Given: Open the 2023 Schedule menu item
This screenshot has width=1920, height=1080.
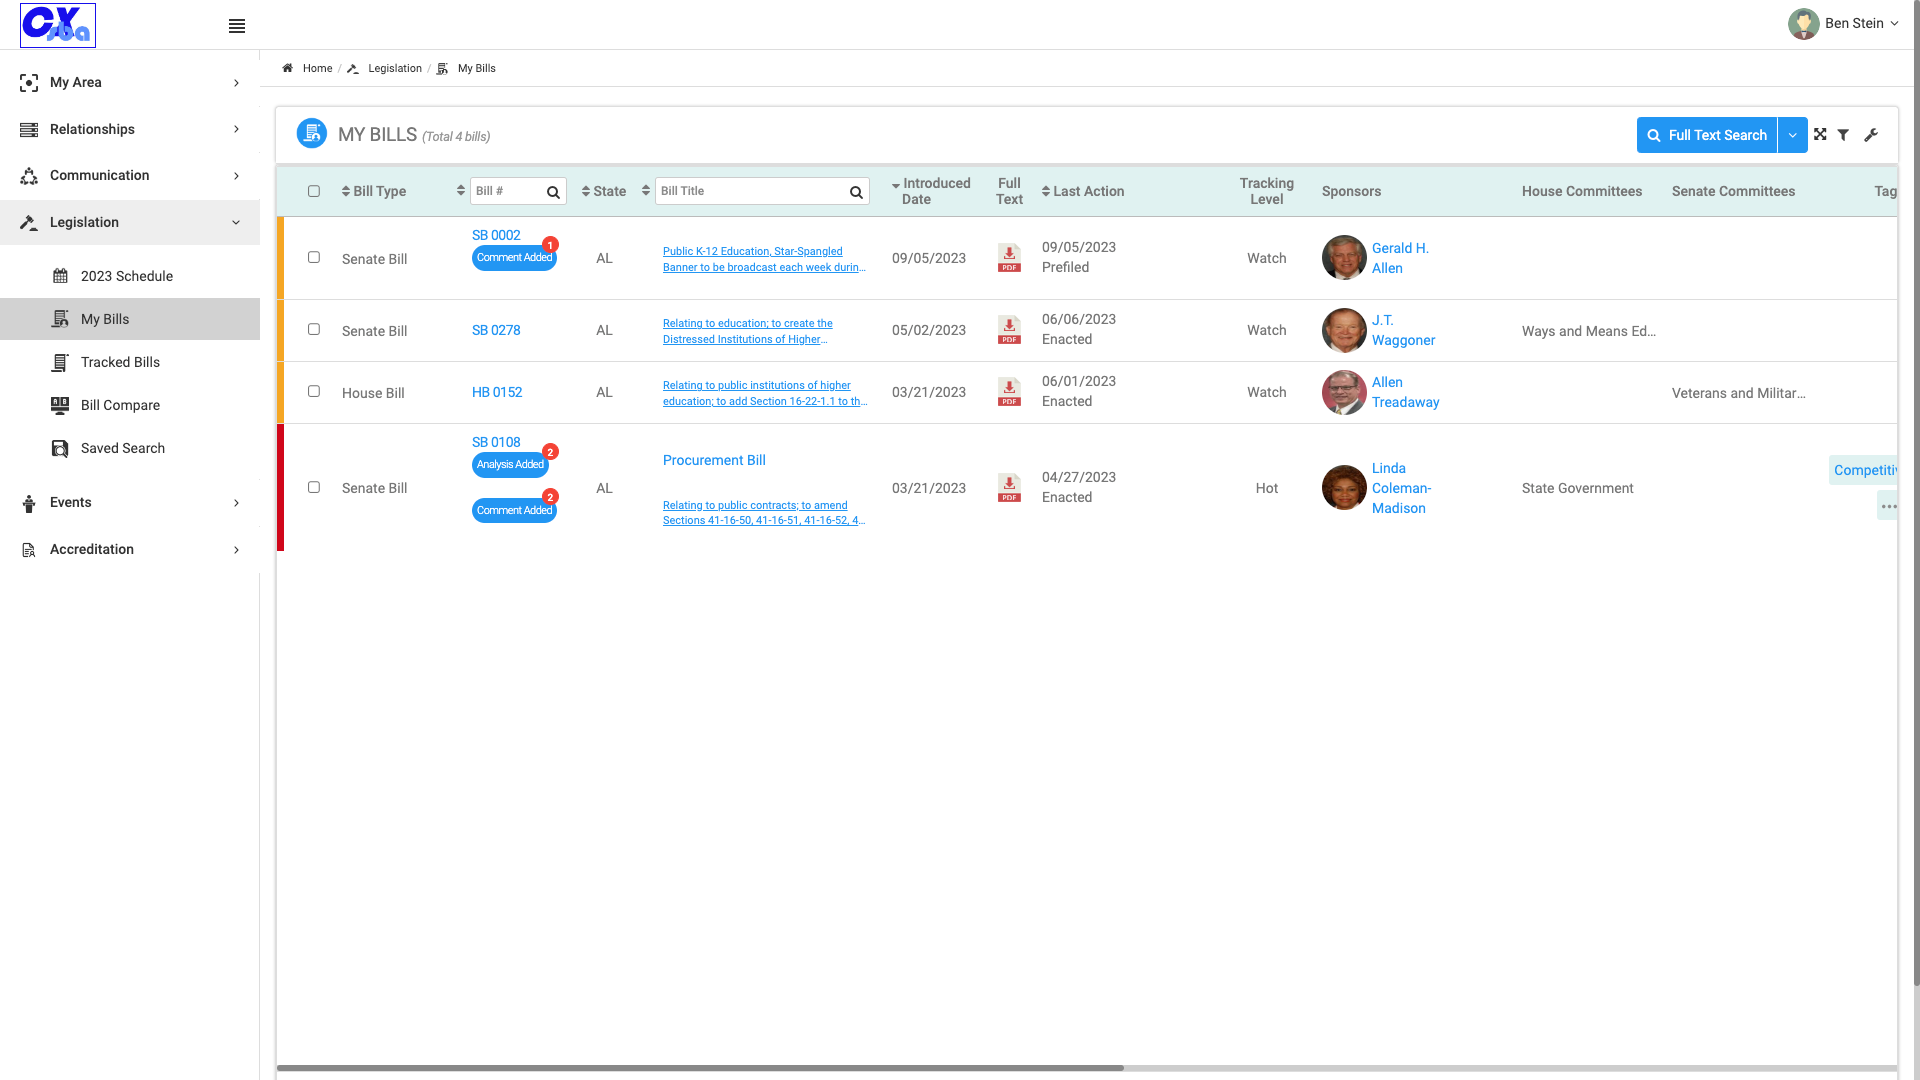Looking at the screenshot, I should (x=130, y=276).
